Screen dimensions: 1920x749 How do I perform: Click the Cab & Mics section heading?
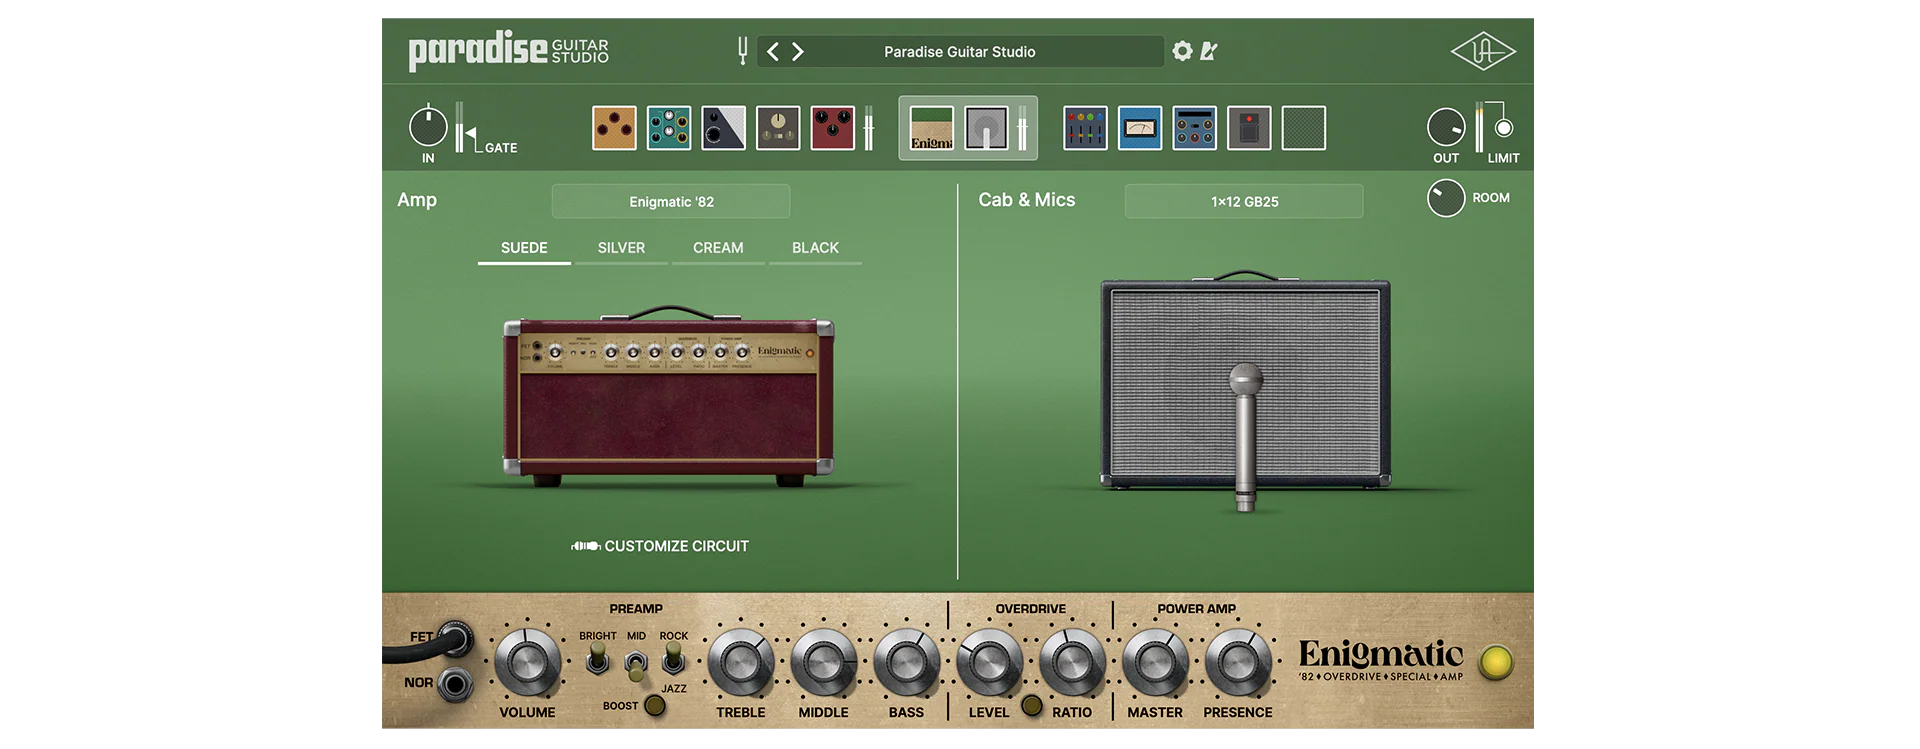tap(1027, 199)
